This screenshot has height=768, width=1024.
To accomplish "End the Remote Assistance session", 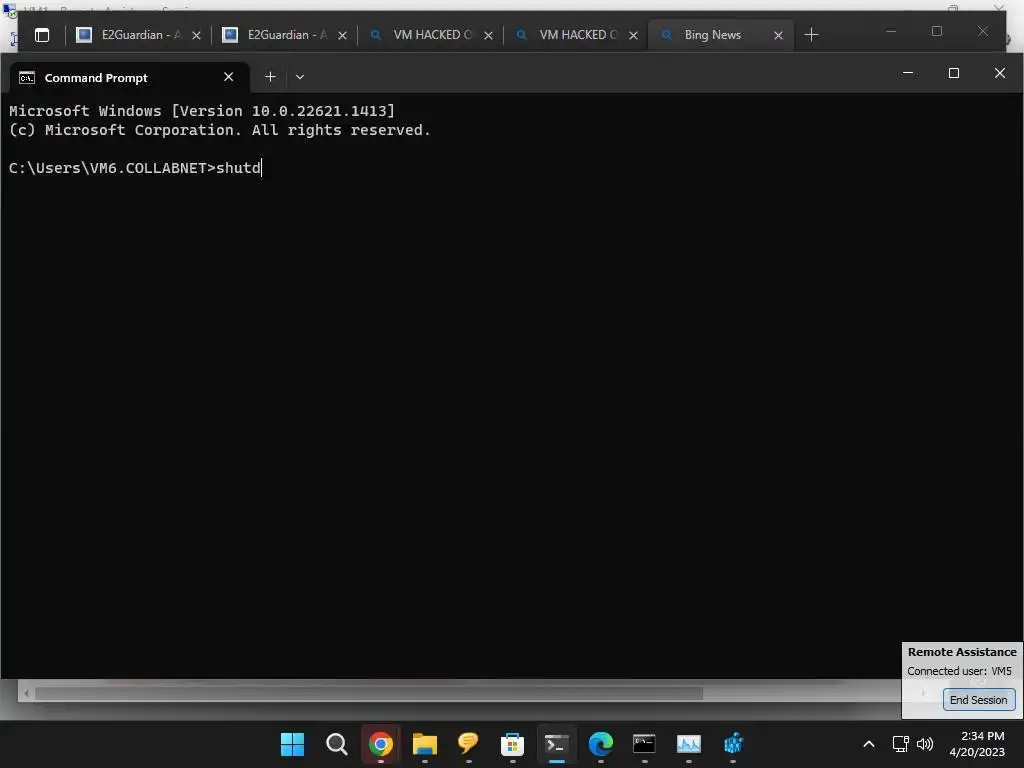I will pyautogui.click(x=978, y=699).
